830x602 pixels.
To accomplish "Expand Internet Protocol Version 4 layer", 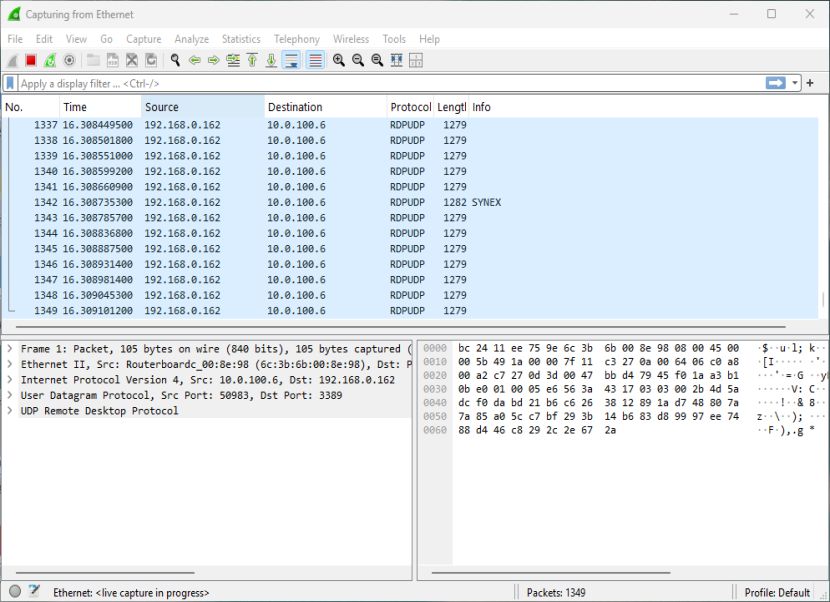I will (10, 380).
